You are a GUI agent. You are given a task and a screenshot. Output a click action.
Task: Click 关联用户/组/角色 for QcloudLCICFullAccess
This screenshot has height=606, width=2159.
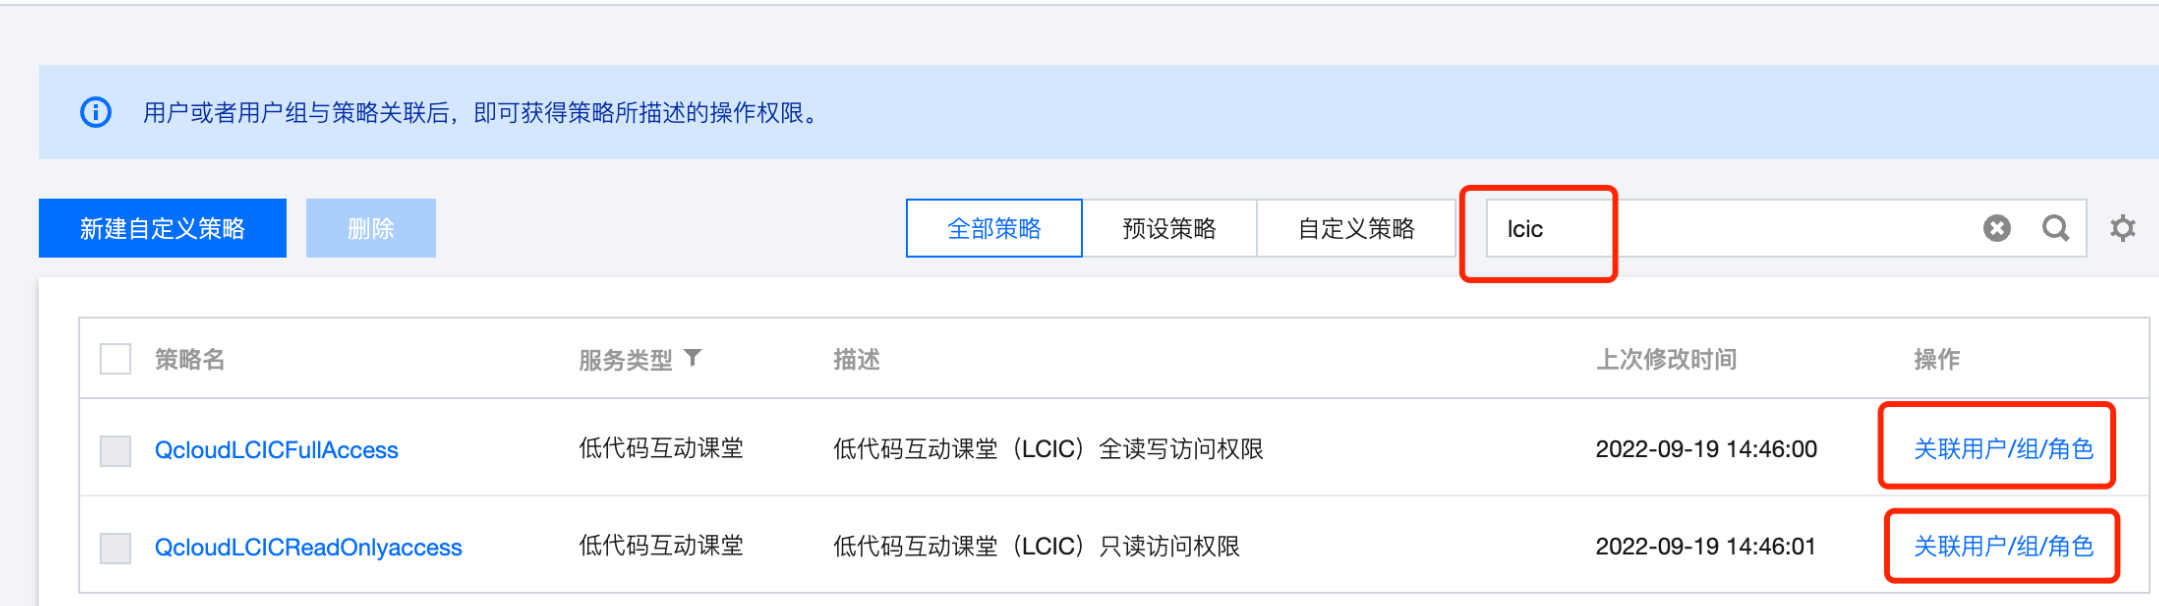(x=2003, y=449)
